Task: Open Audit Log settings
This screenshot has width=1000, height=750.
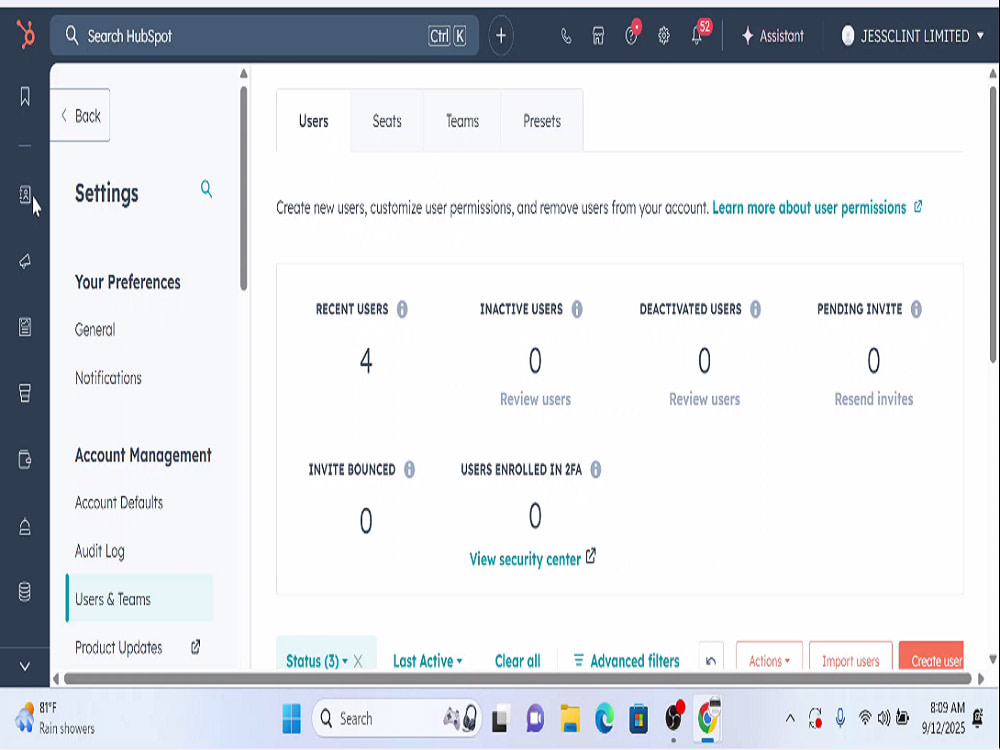Action: (x=99, y=551)
